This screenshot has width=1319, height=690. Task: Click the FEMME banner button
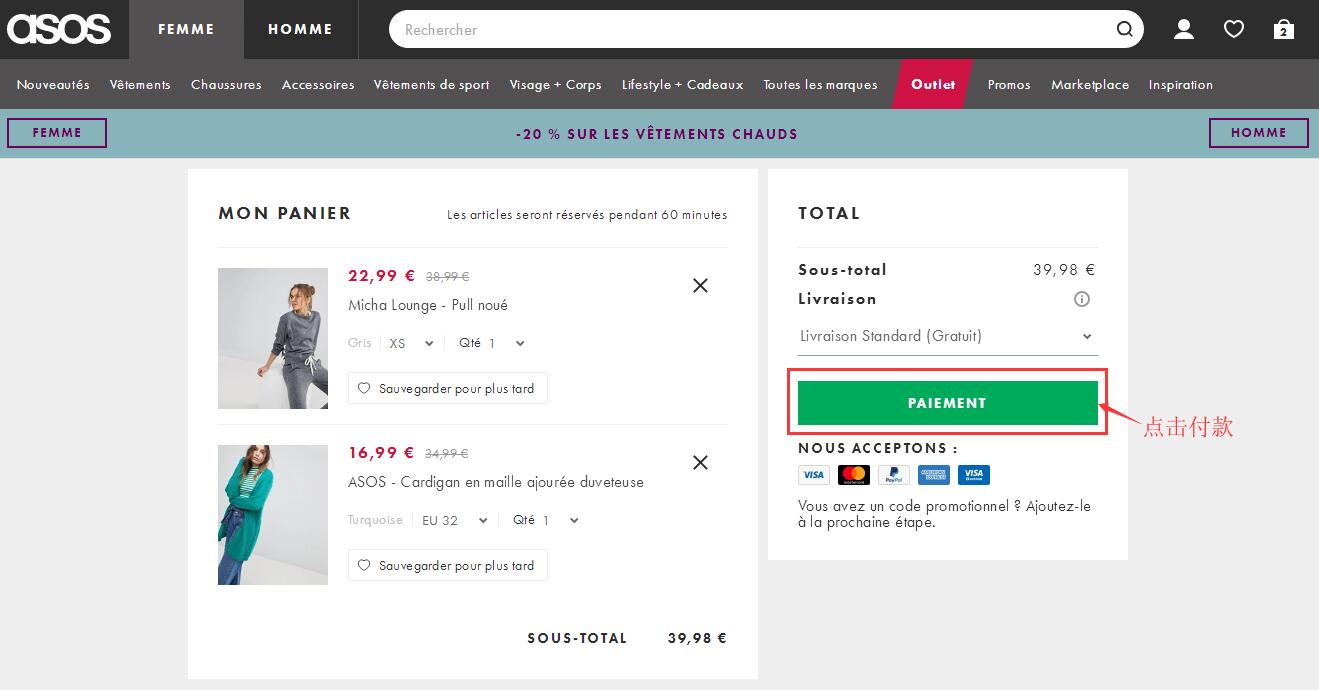[57, 133]
